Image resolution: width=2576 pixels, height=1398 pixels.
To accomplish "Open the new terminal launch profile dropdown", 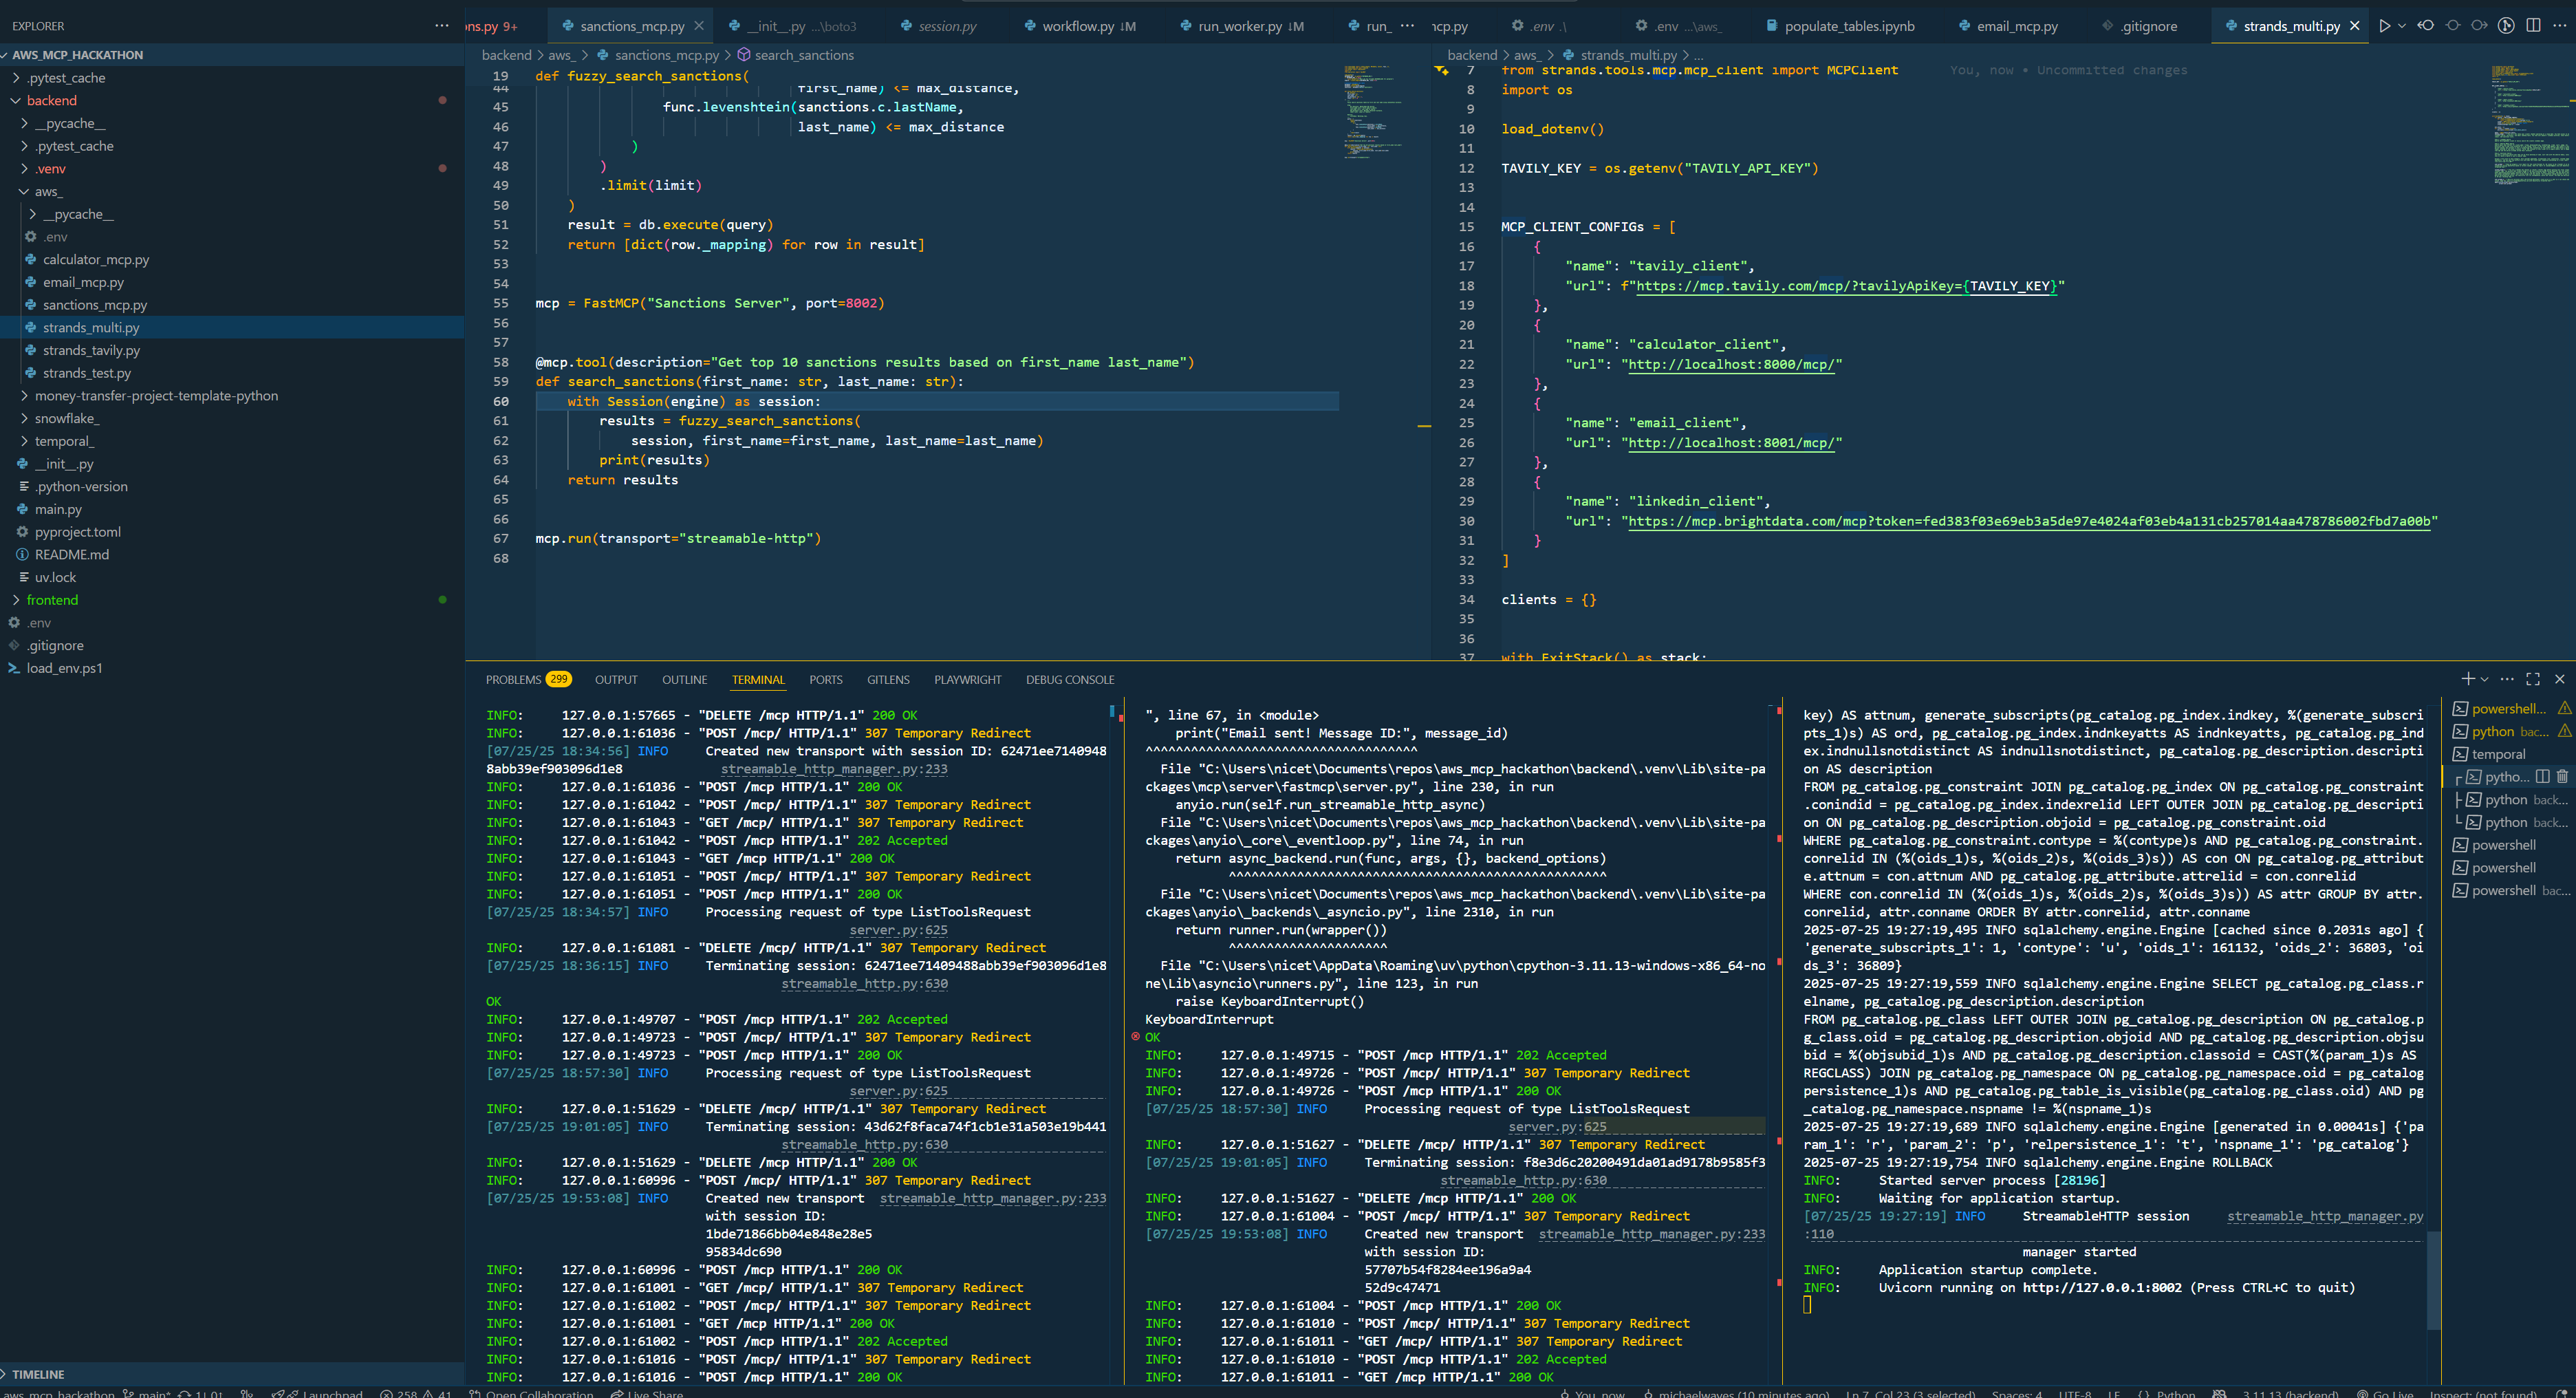I will [2484, 679].
